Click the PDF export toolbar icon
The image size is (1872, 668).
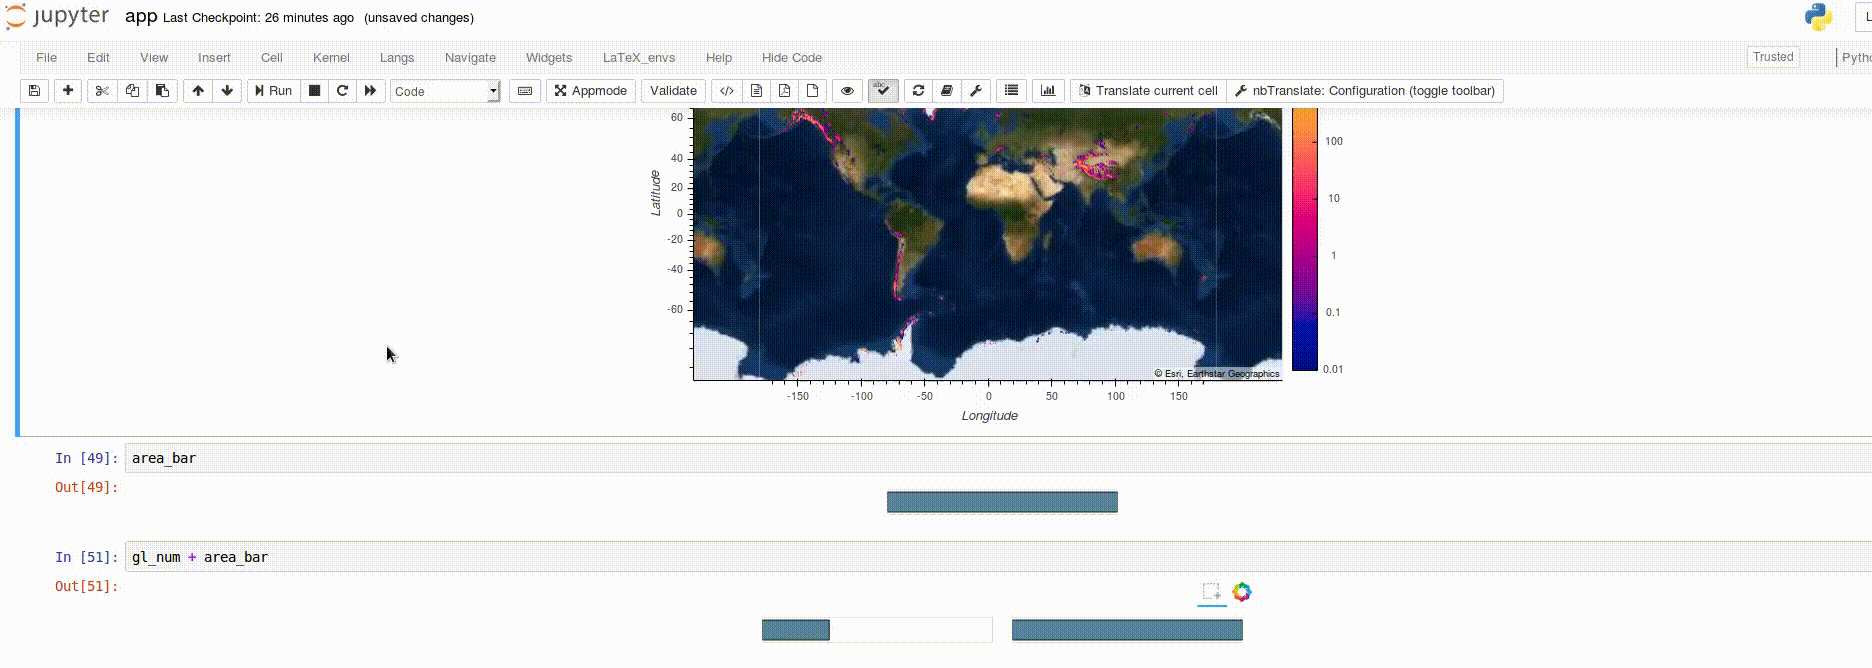click(784, 91)
